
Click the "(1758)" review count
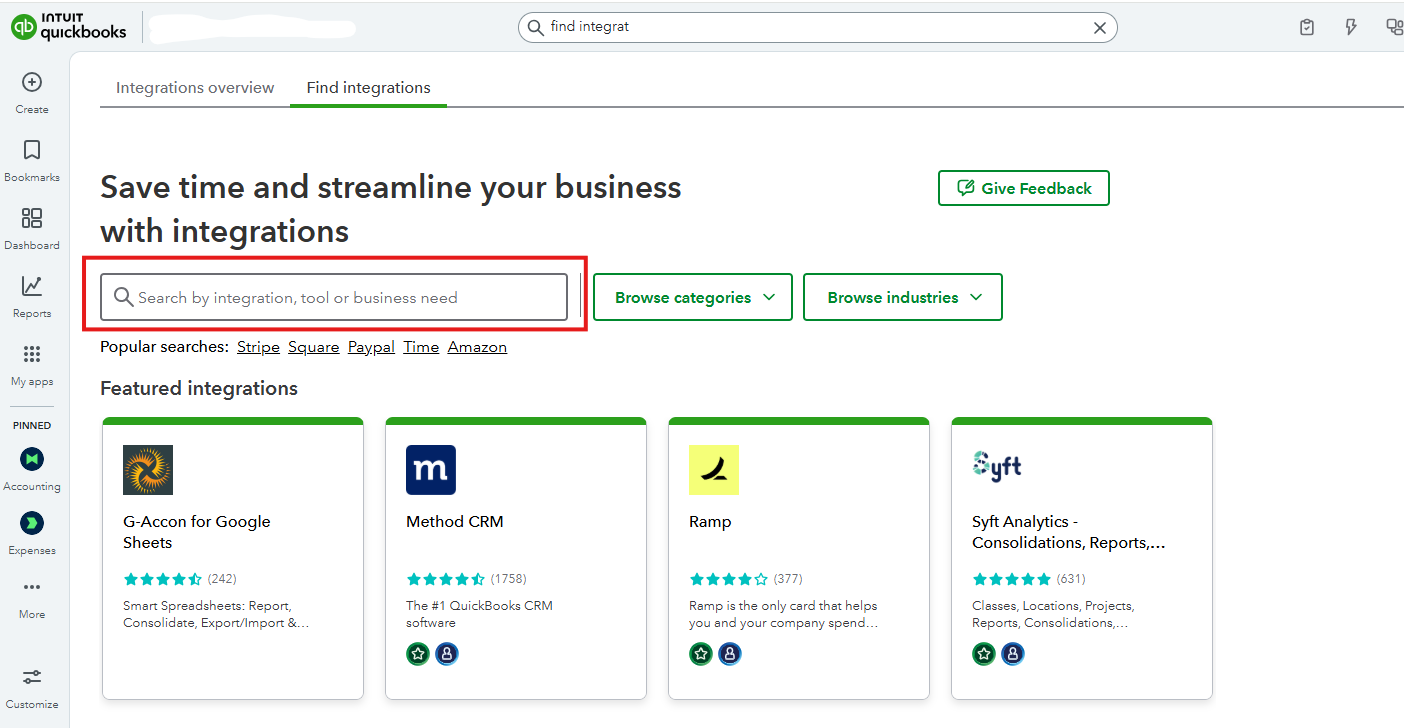point(508,579)
